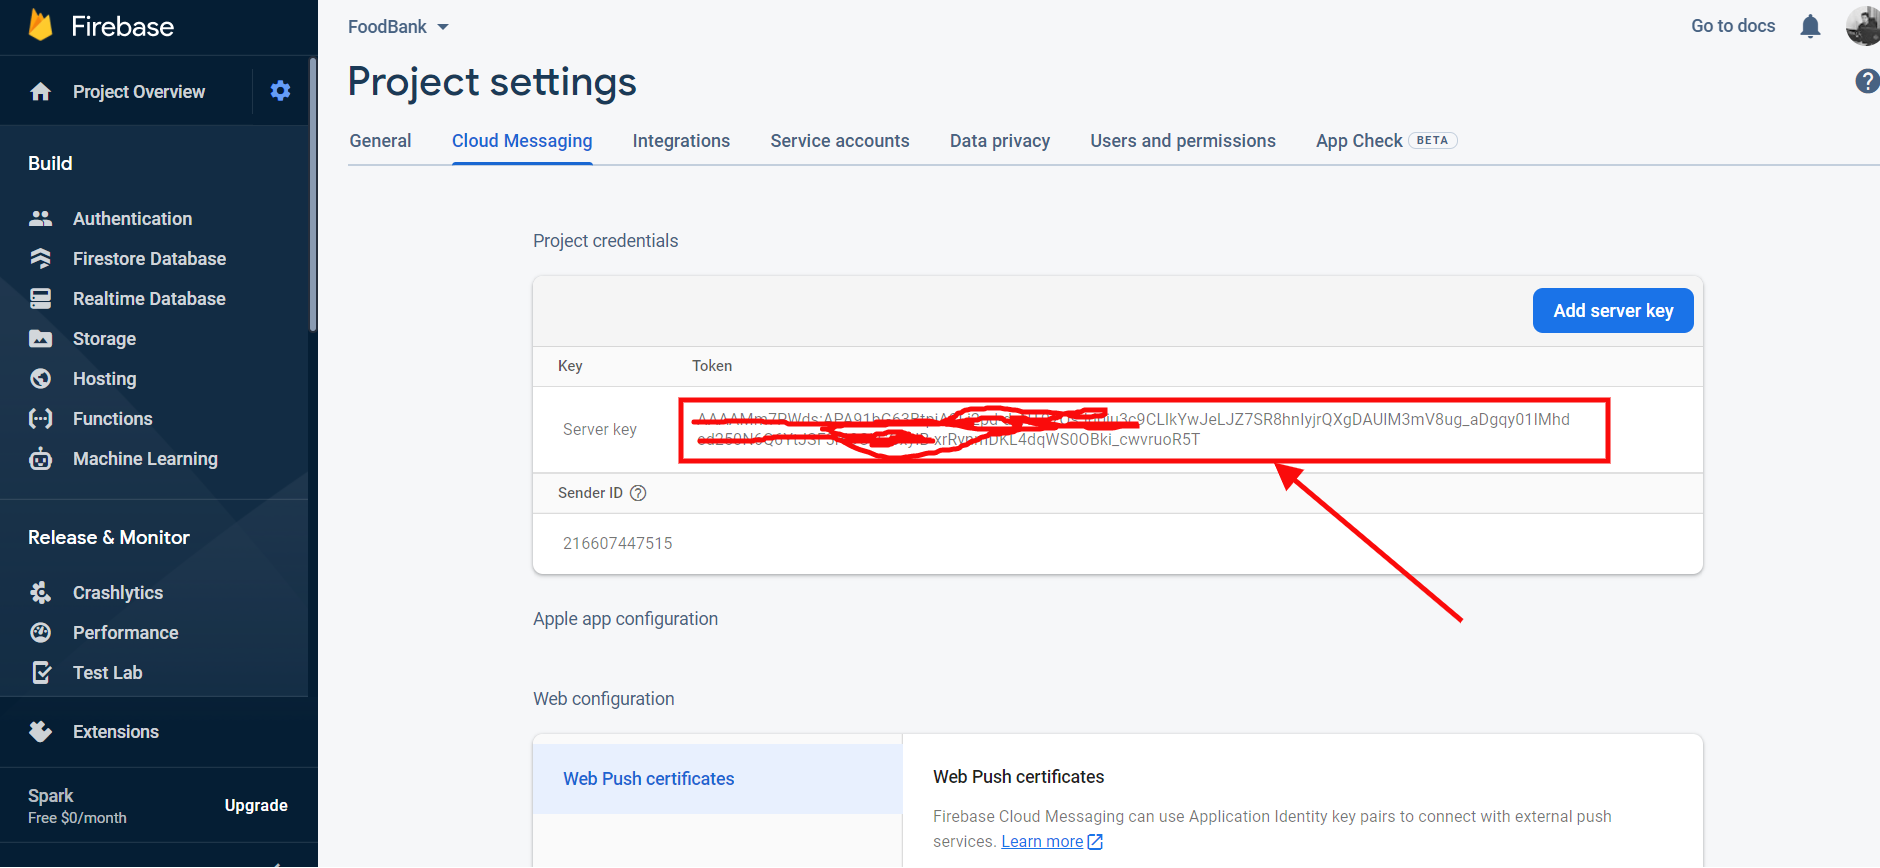
Task: Open Storage in the sidebar
Action: tap(104, 338)
